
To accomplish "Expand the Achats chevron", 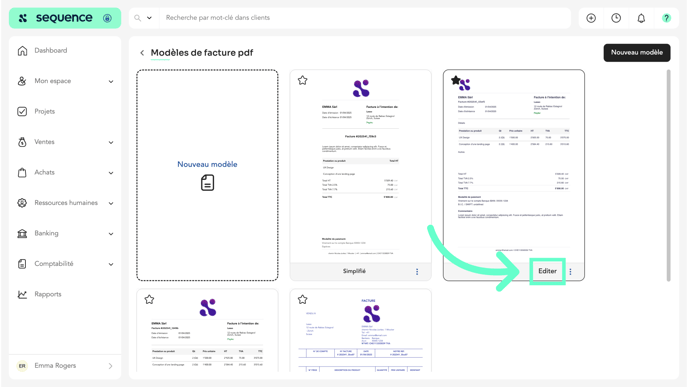I will tap(111, 173).
